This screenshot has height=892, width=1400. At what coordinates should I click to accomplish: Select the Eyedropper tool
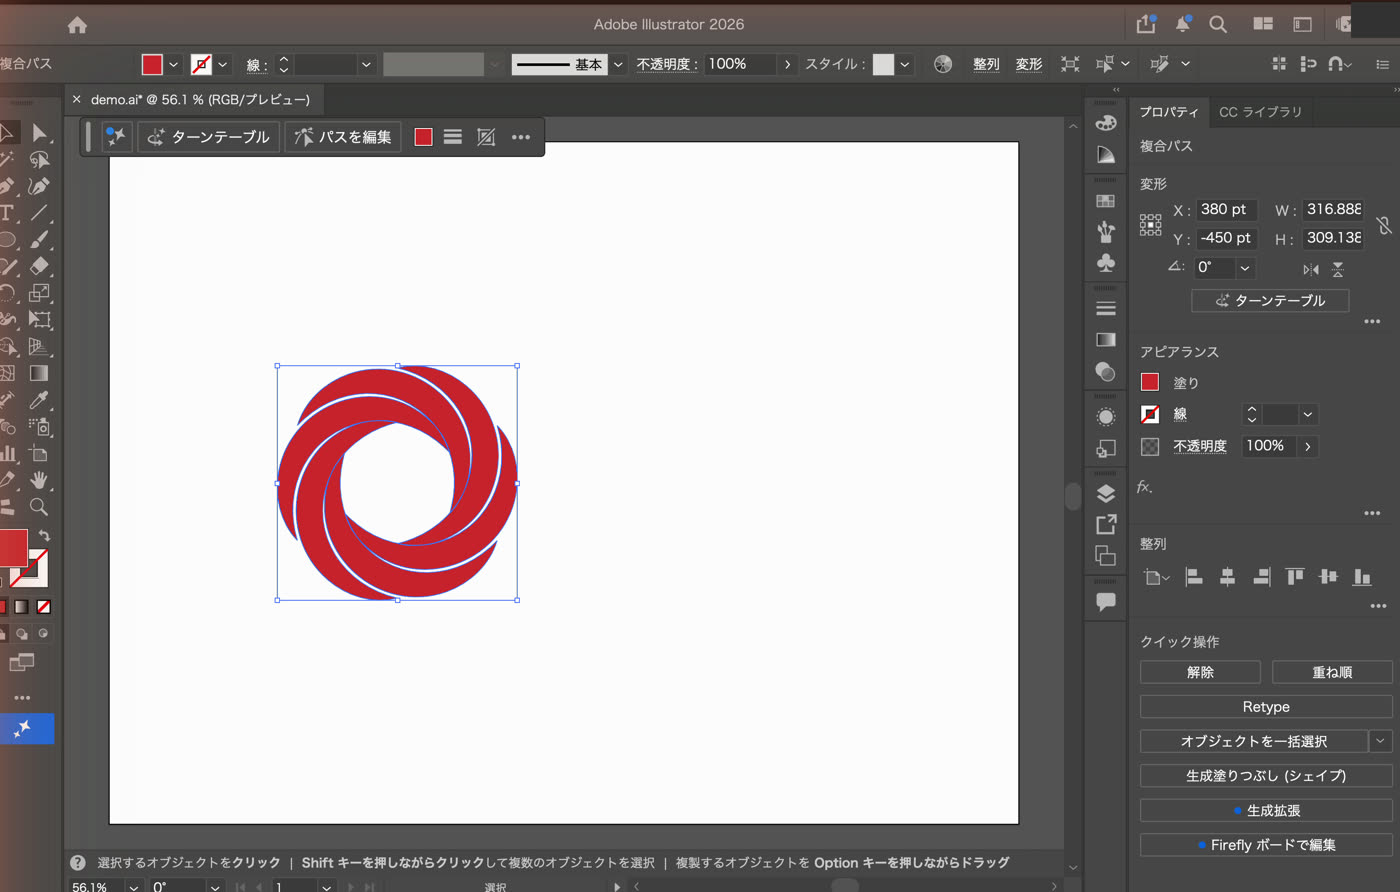pos(39,400)
